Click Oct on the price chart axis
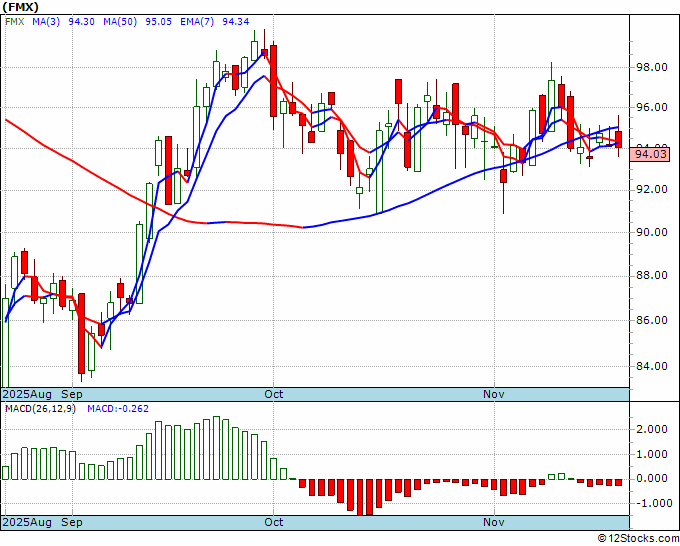The height and width of the screenshot is (546, 680). [274, 395]
